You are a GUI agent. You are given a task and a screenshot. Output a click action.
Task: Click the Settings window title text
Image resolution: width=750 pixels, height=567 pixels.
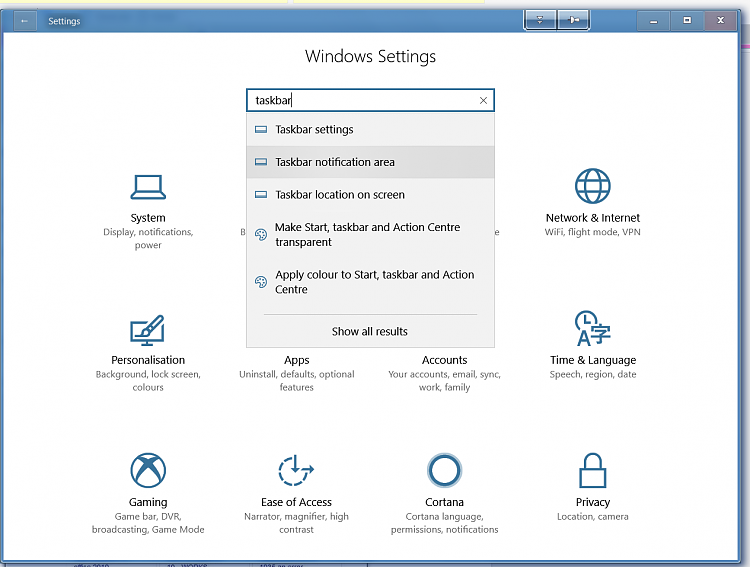click(x=64, y=21)
